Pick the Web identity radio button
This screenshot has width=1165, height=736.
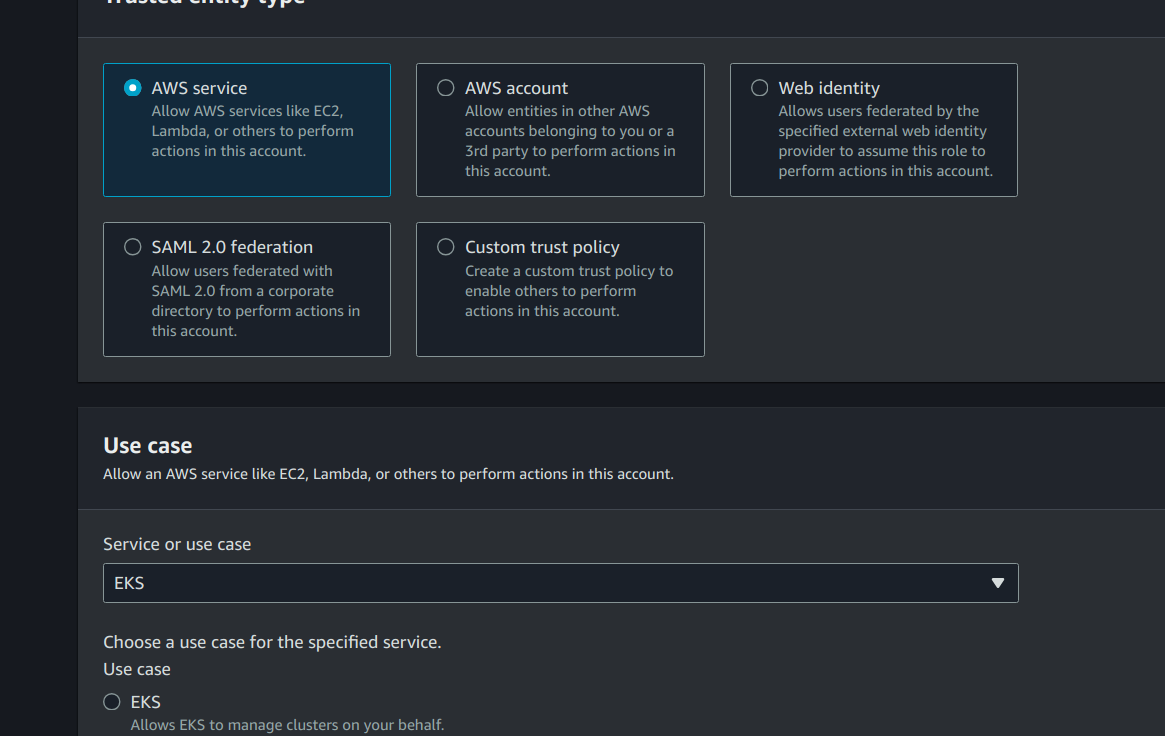tap(759, 88)
